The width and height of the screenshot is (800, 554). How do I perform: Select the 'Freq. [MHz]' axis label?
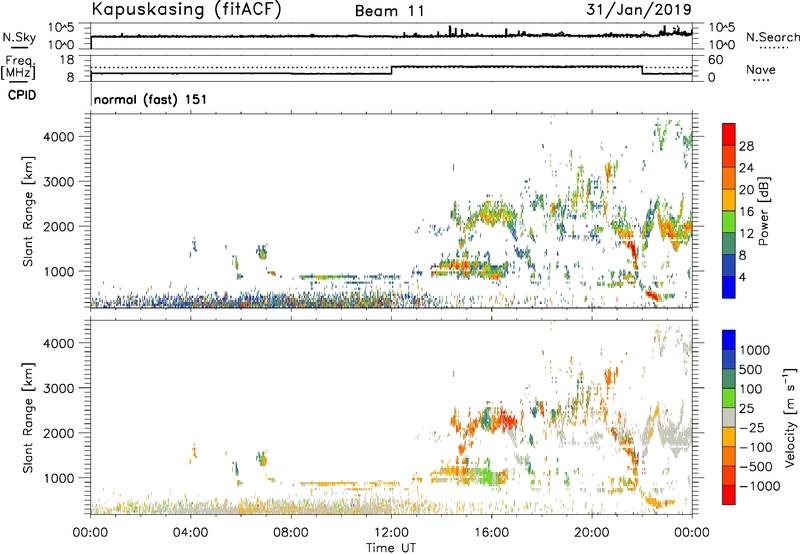click(x=18, y=67)
